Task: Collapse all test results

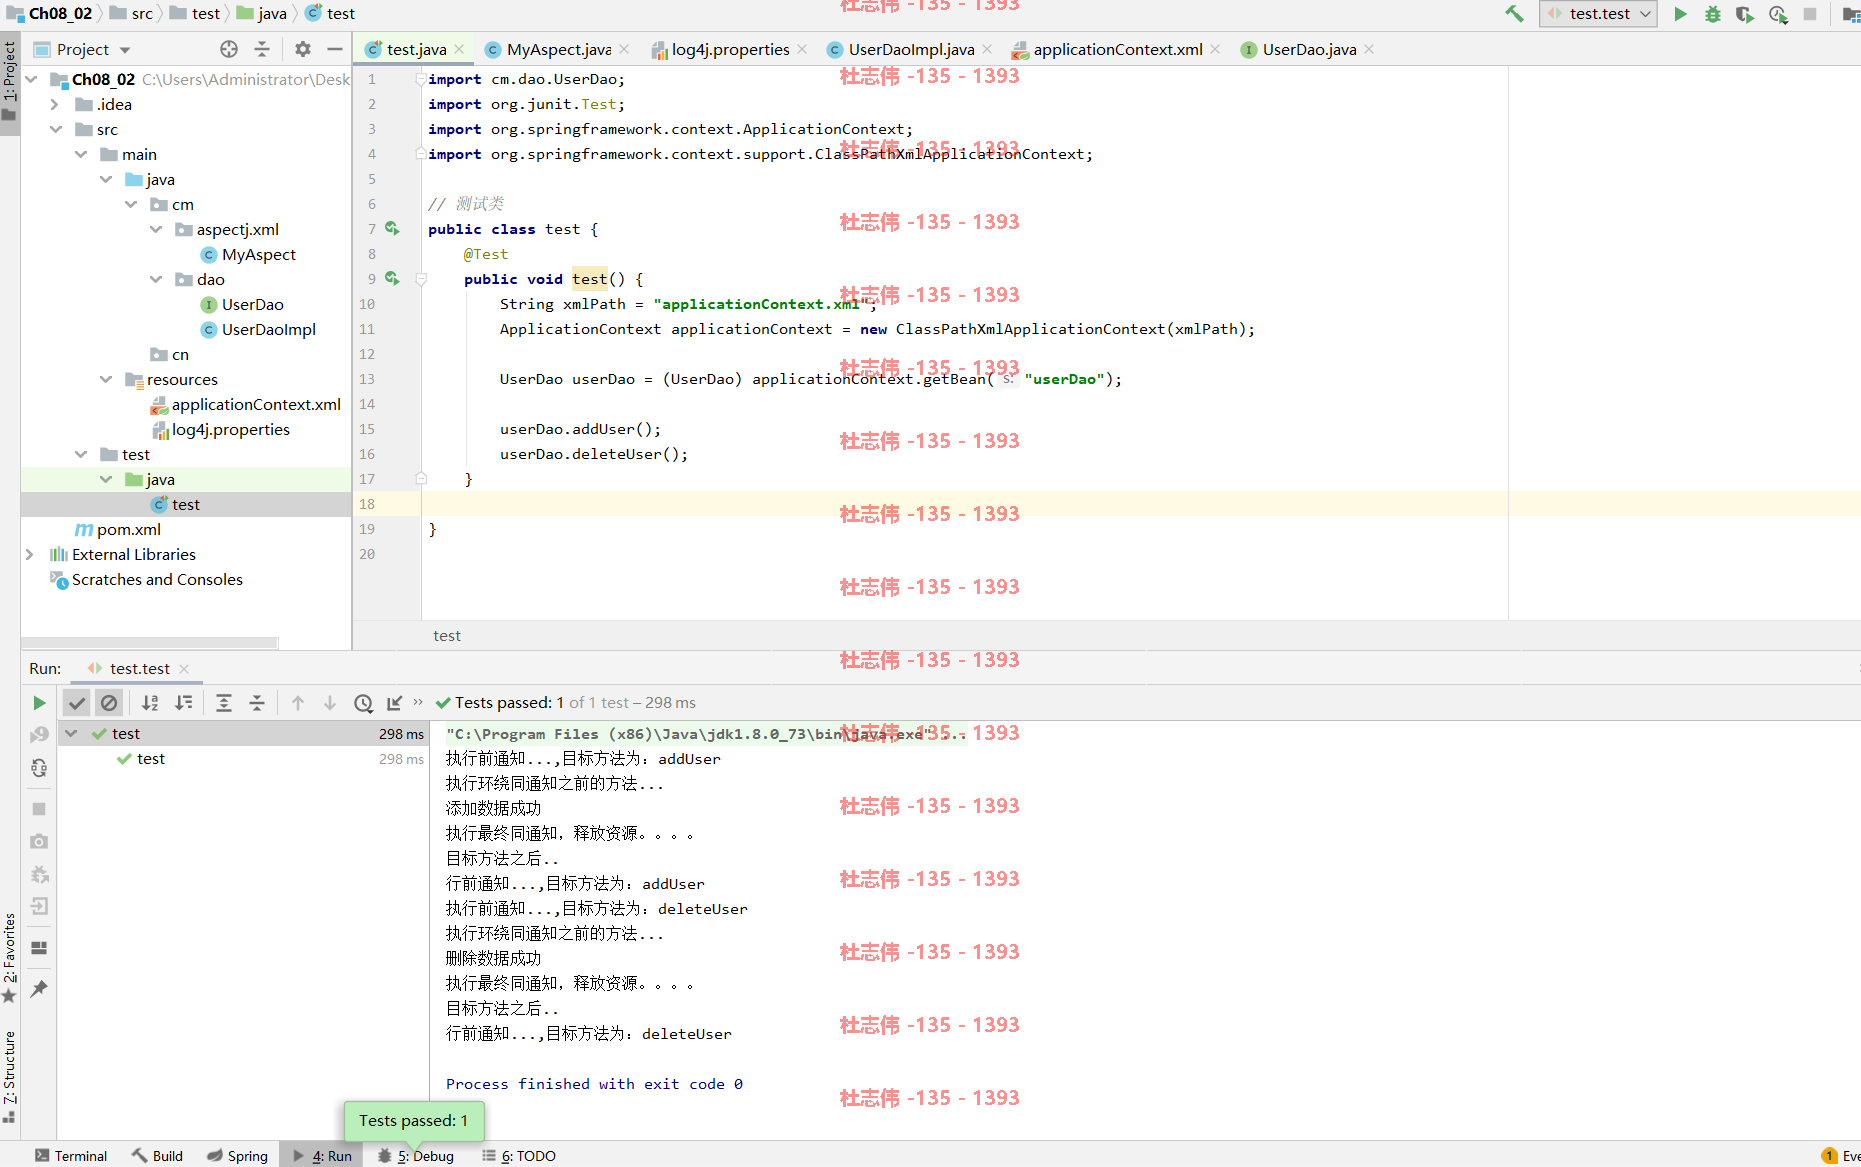Action: [x=257, y=703]
